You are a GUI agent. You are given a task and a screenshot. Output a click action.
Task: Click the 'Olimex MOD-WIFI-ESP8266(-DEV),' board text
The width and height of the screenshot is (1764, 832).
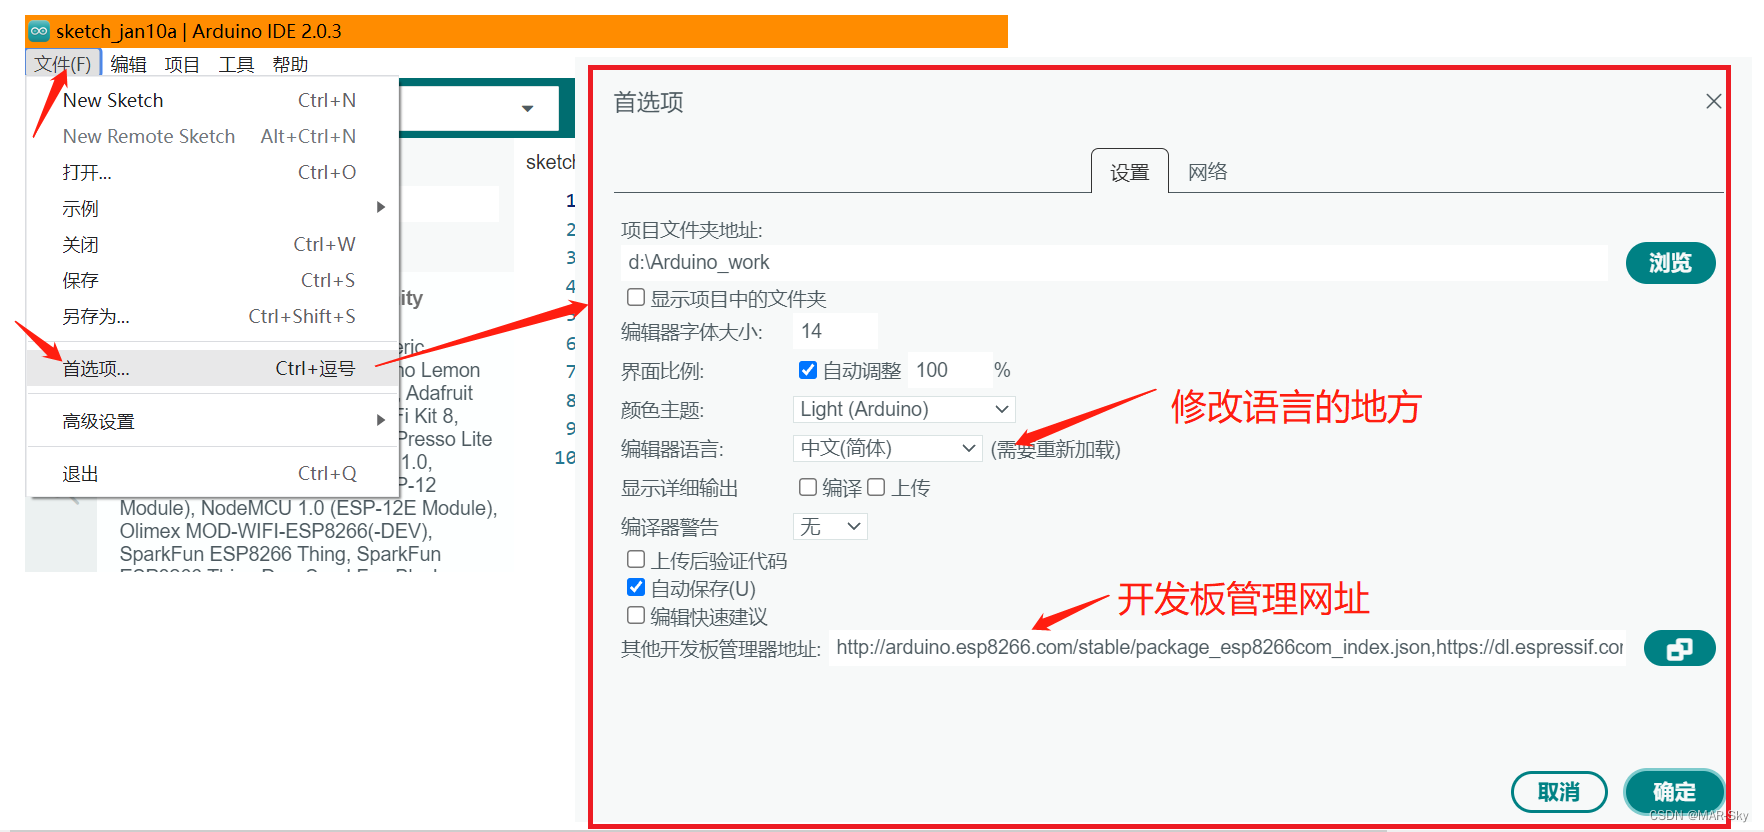coord(276,531)
